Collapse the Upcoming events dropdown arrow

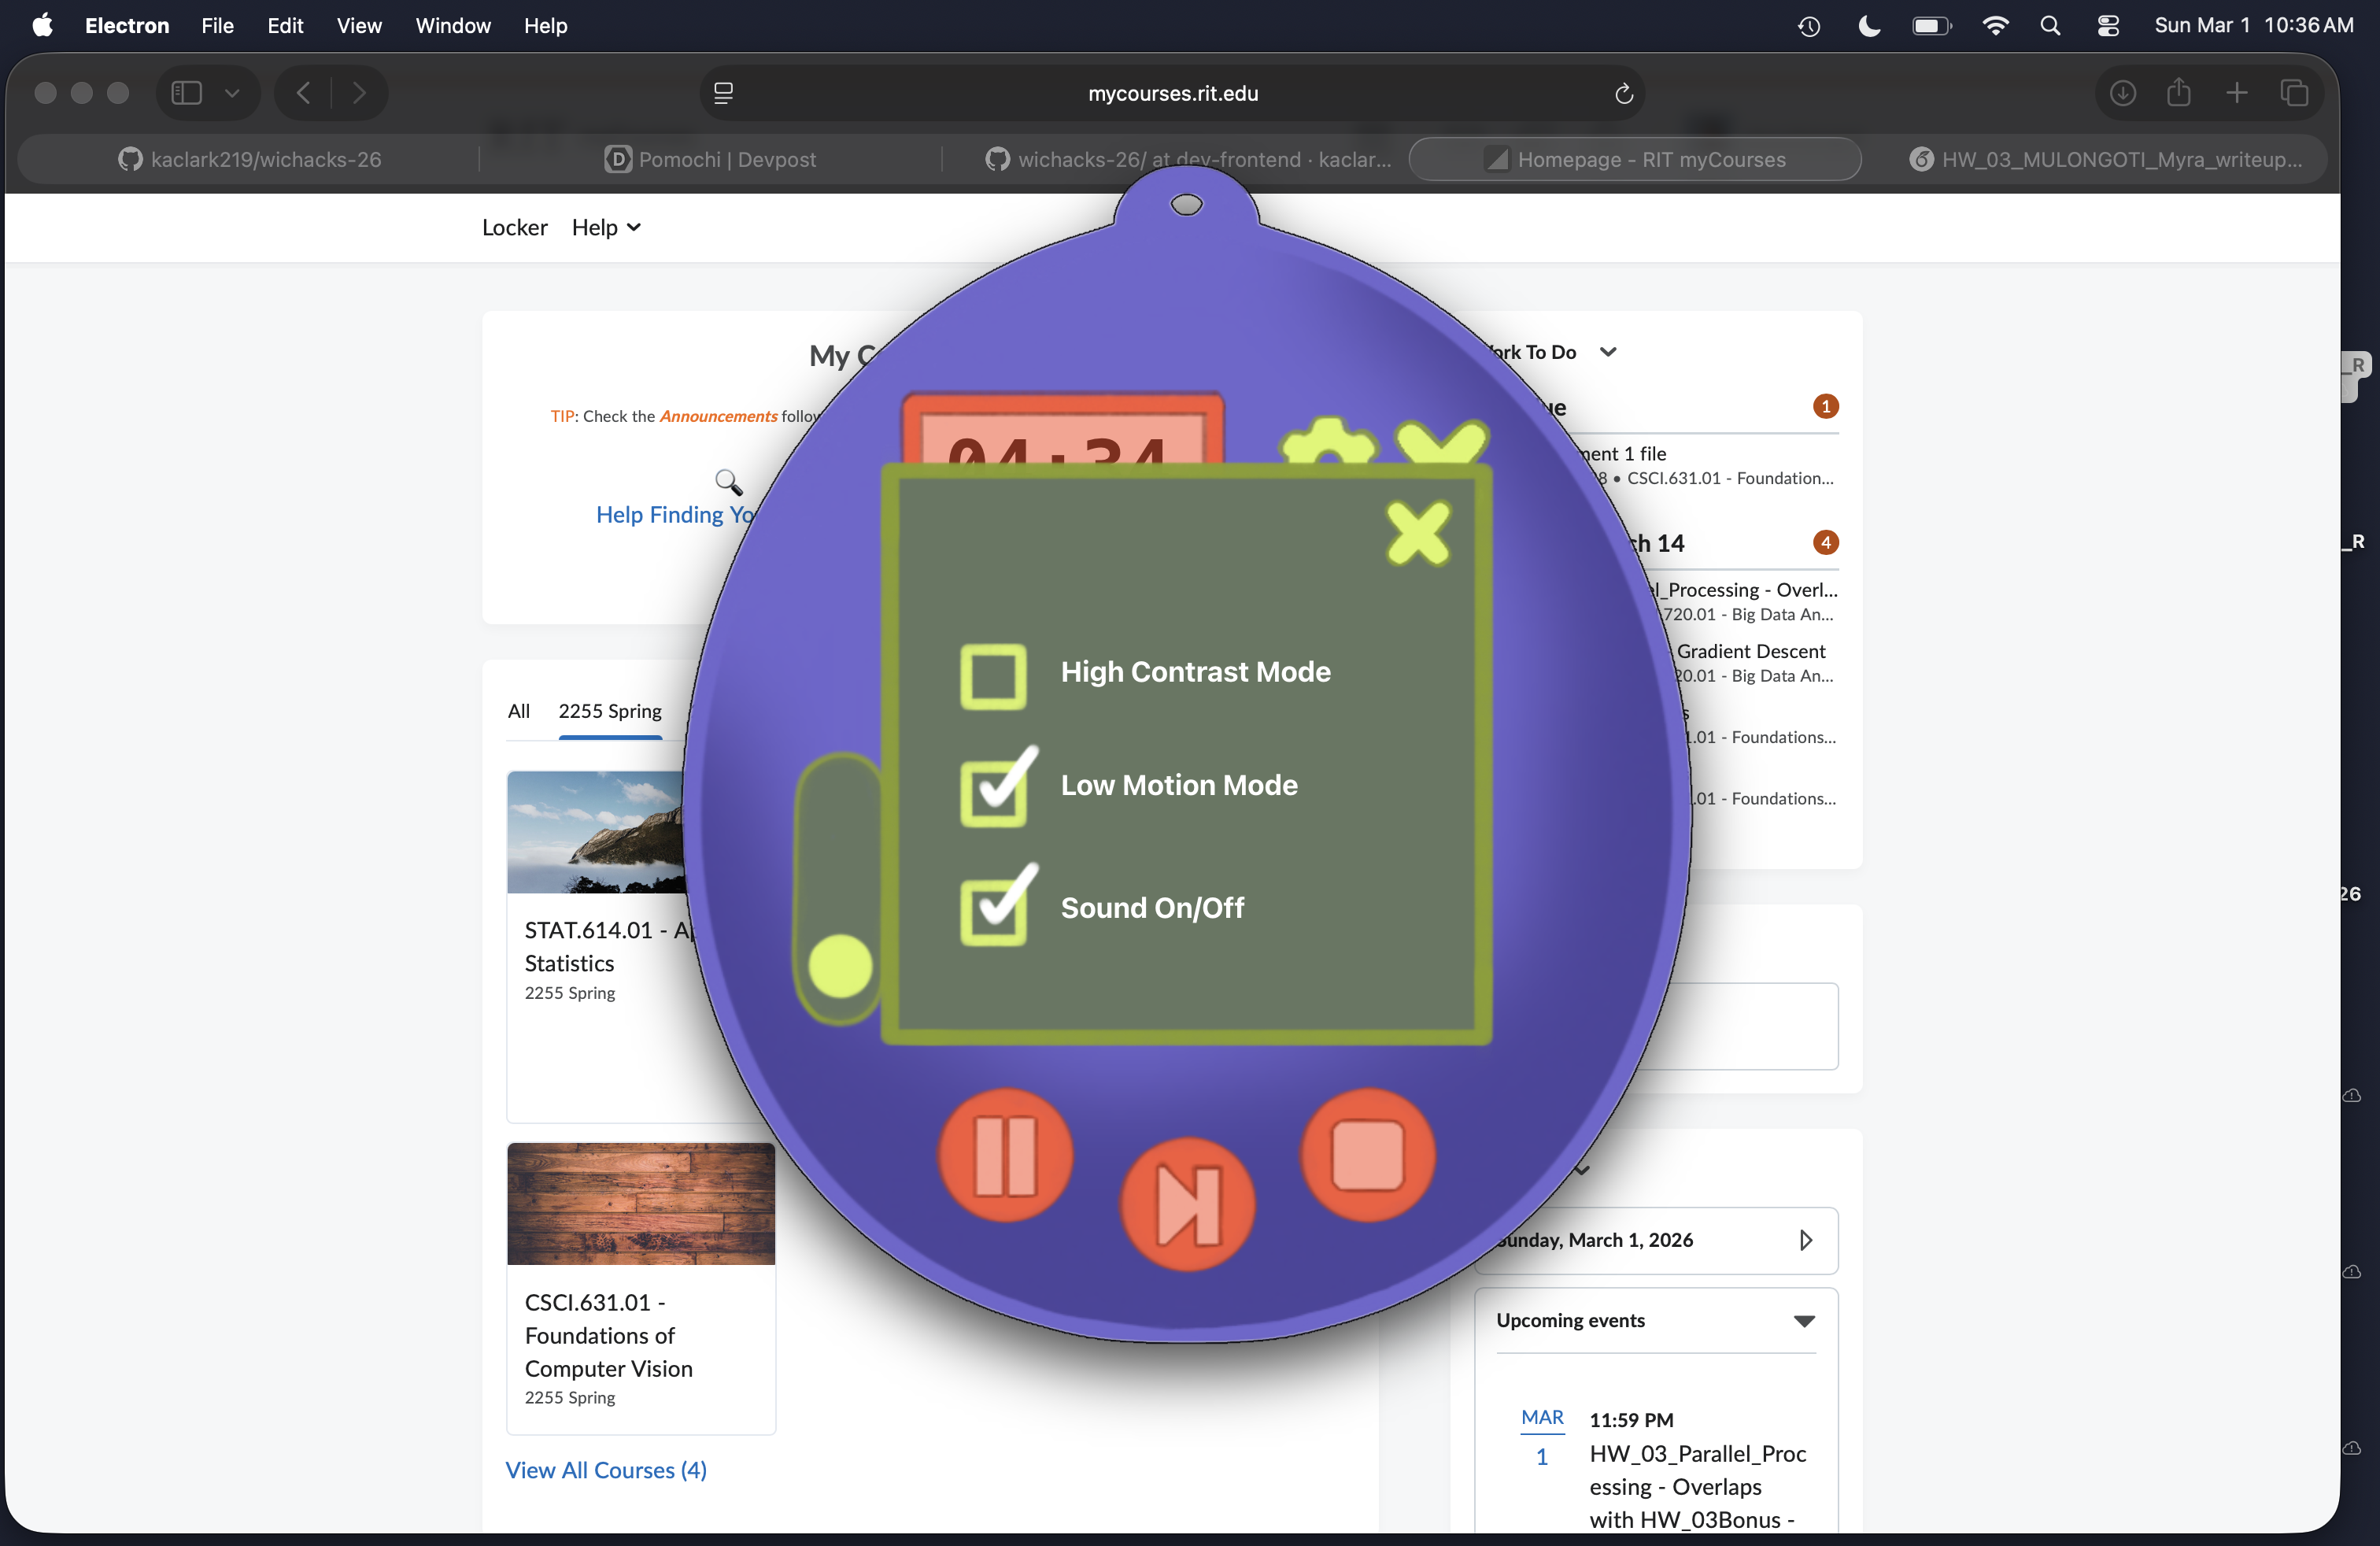point(1803,1321)
